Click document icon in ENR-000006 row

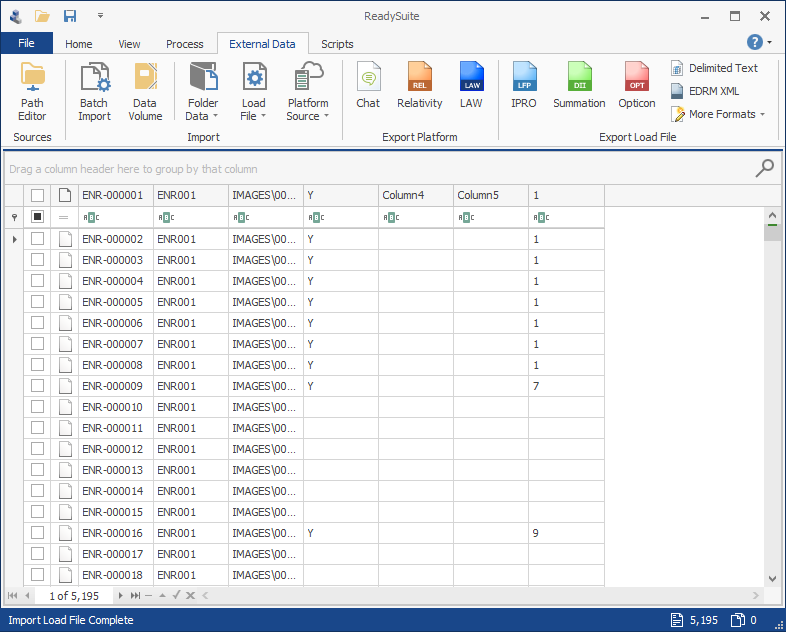pos(65,323)
